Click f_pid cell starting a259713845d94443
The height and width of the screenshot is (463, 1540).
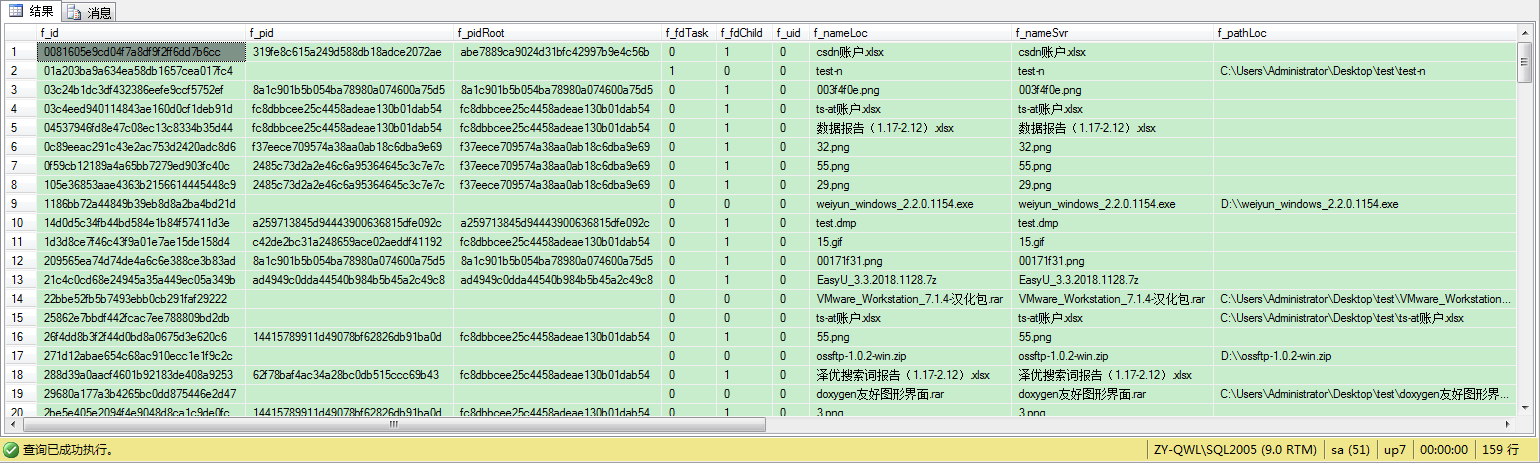point(350,222)
